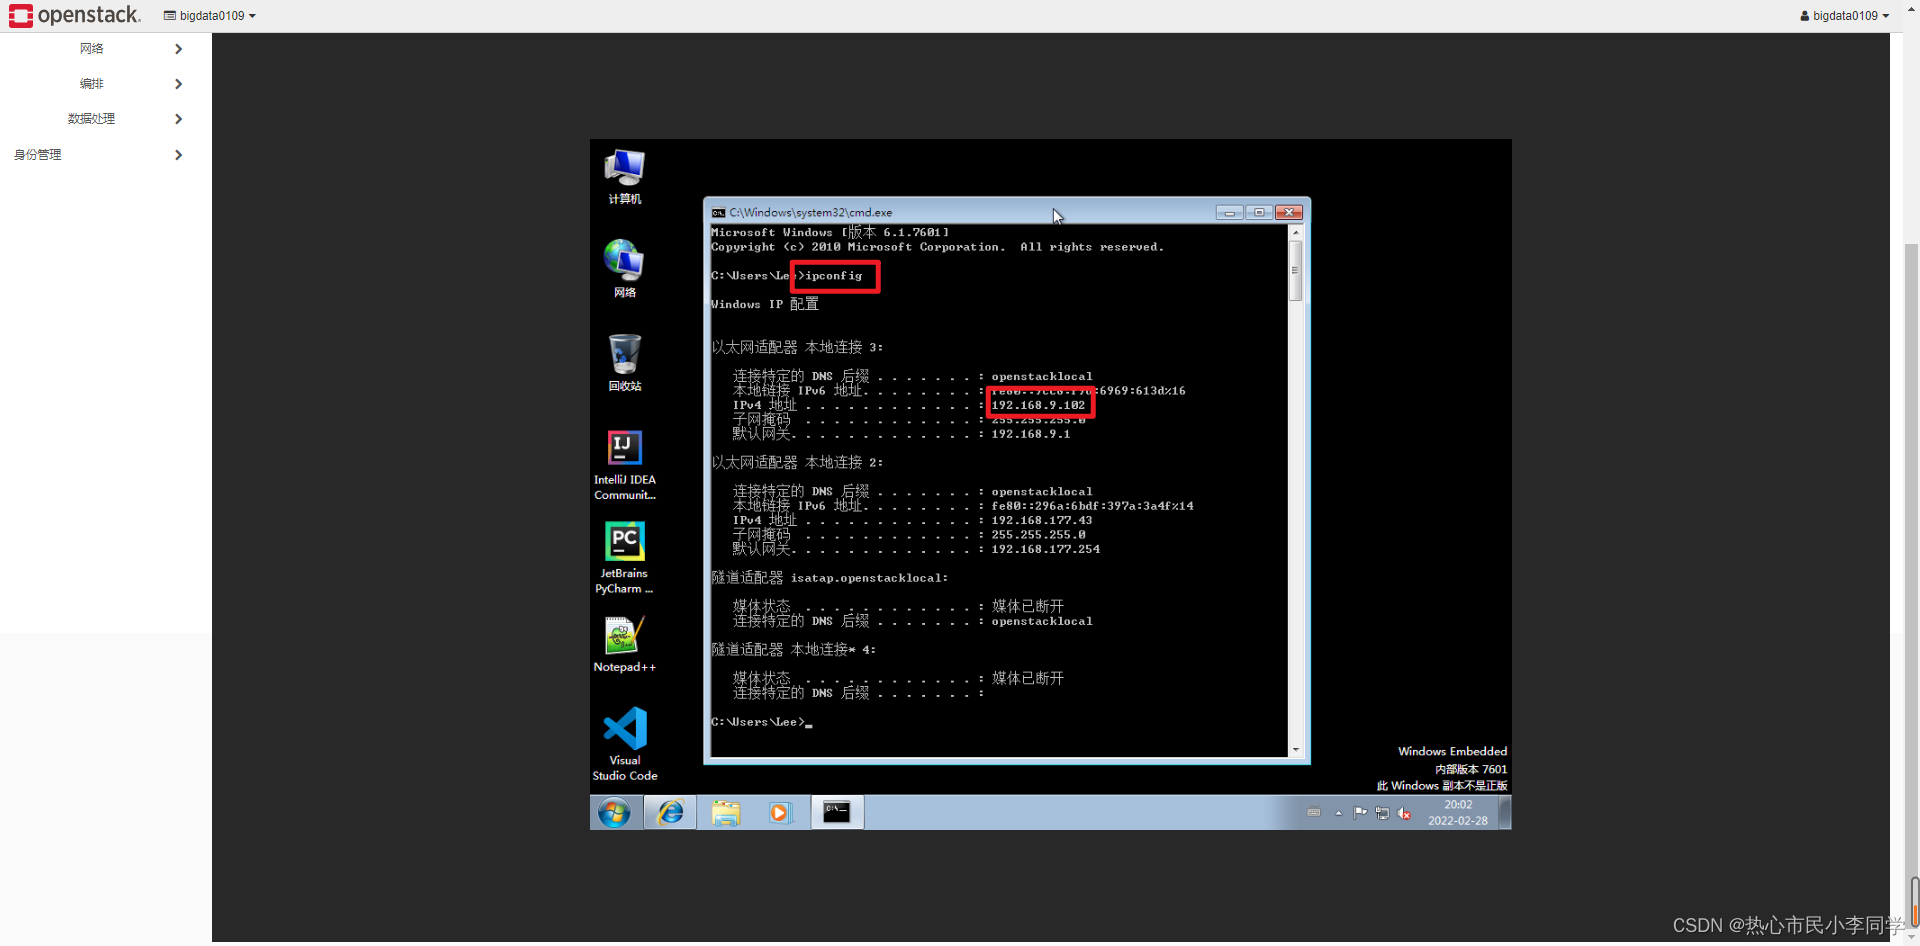Expand the 网络 sidebar section
This screenshot has height=946, width=1920.
pyautogui.click(x=106, y=49)
